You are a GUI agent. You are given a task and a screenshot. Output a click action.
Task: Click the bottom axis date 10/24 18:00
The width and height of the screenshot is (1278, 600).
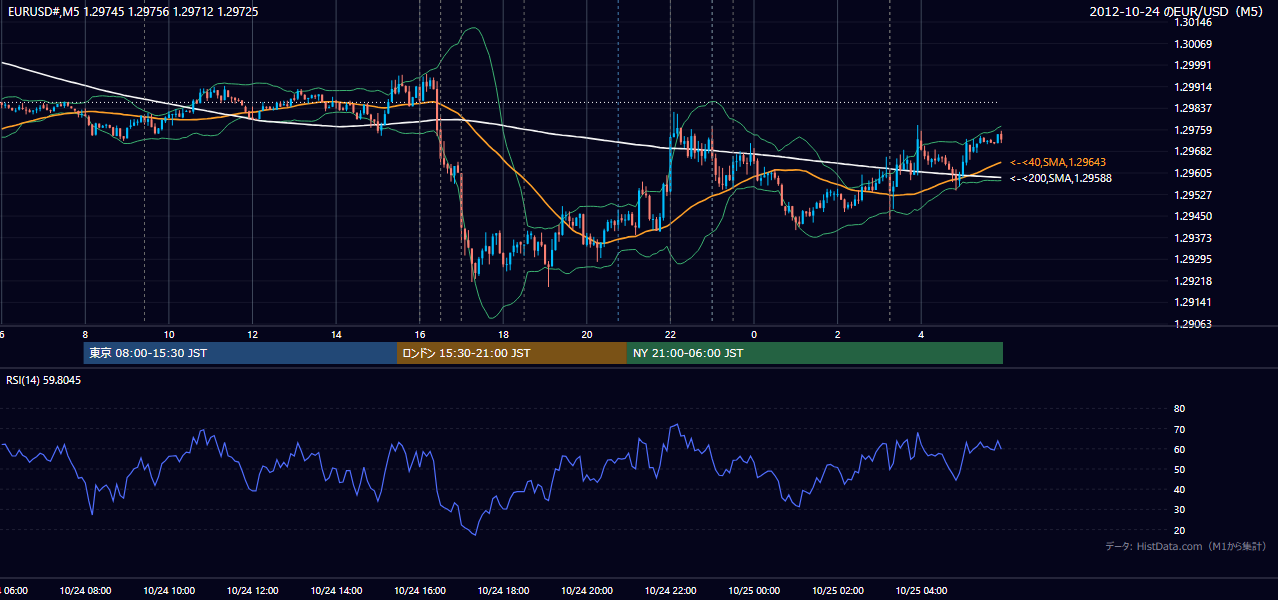[503, 590]
